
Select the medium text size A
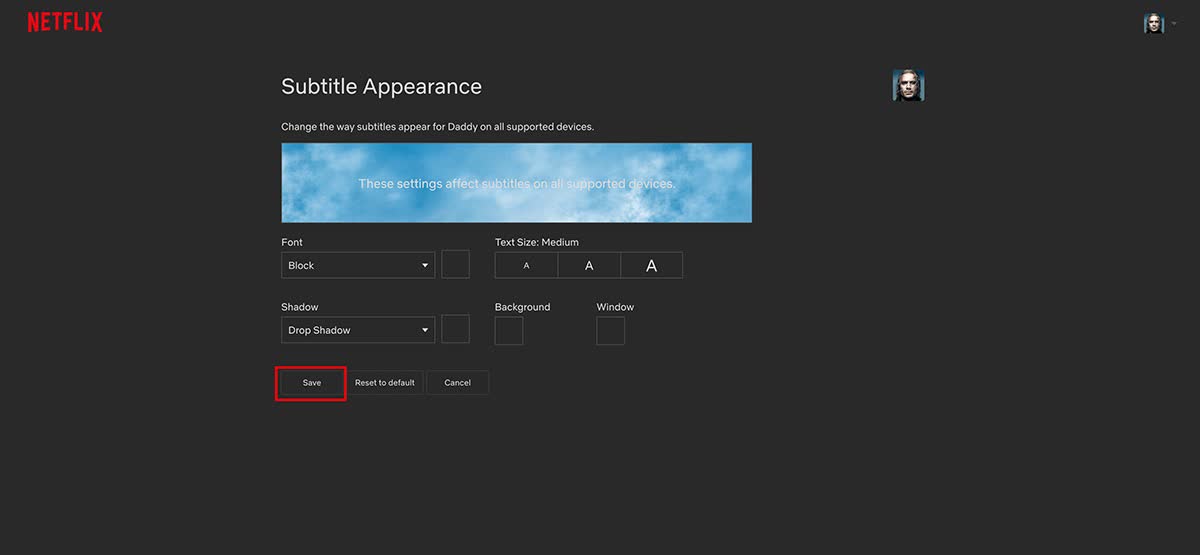589,265
